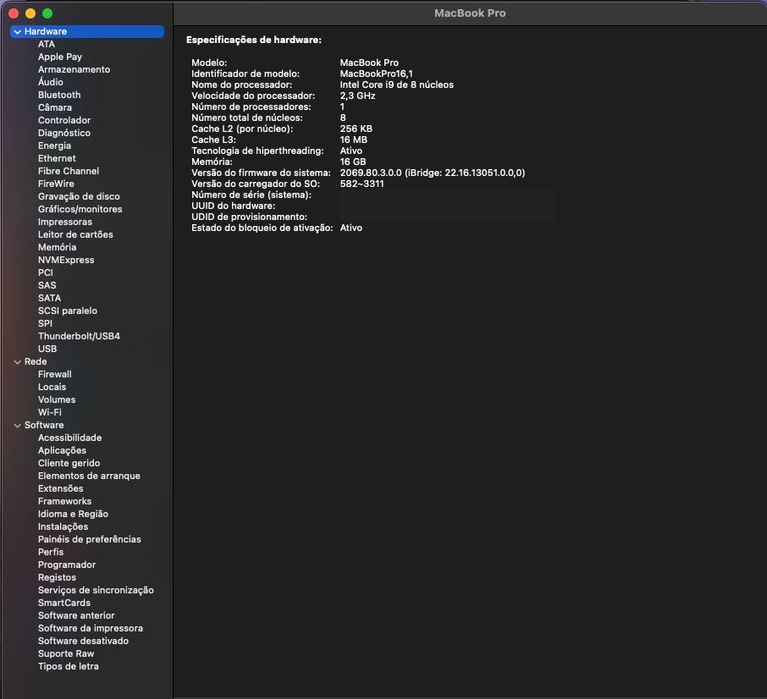767x699 pixels.
Task: Collapse the Hardware section chevron
Action: tap(18, 32)
